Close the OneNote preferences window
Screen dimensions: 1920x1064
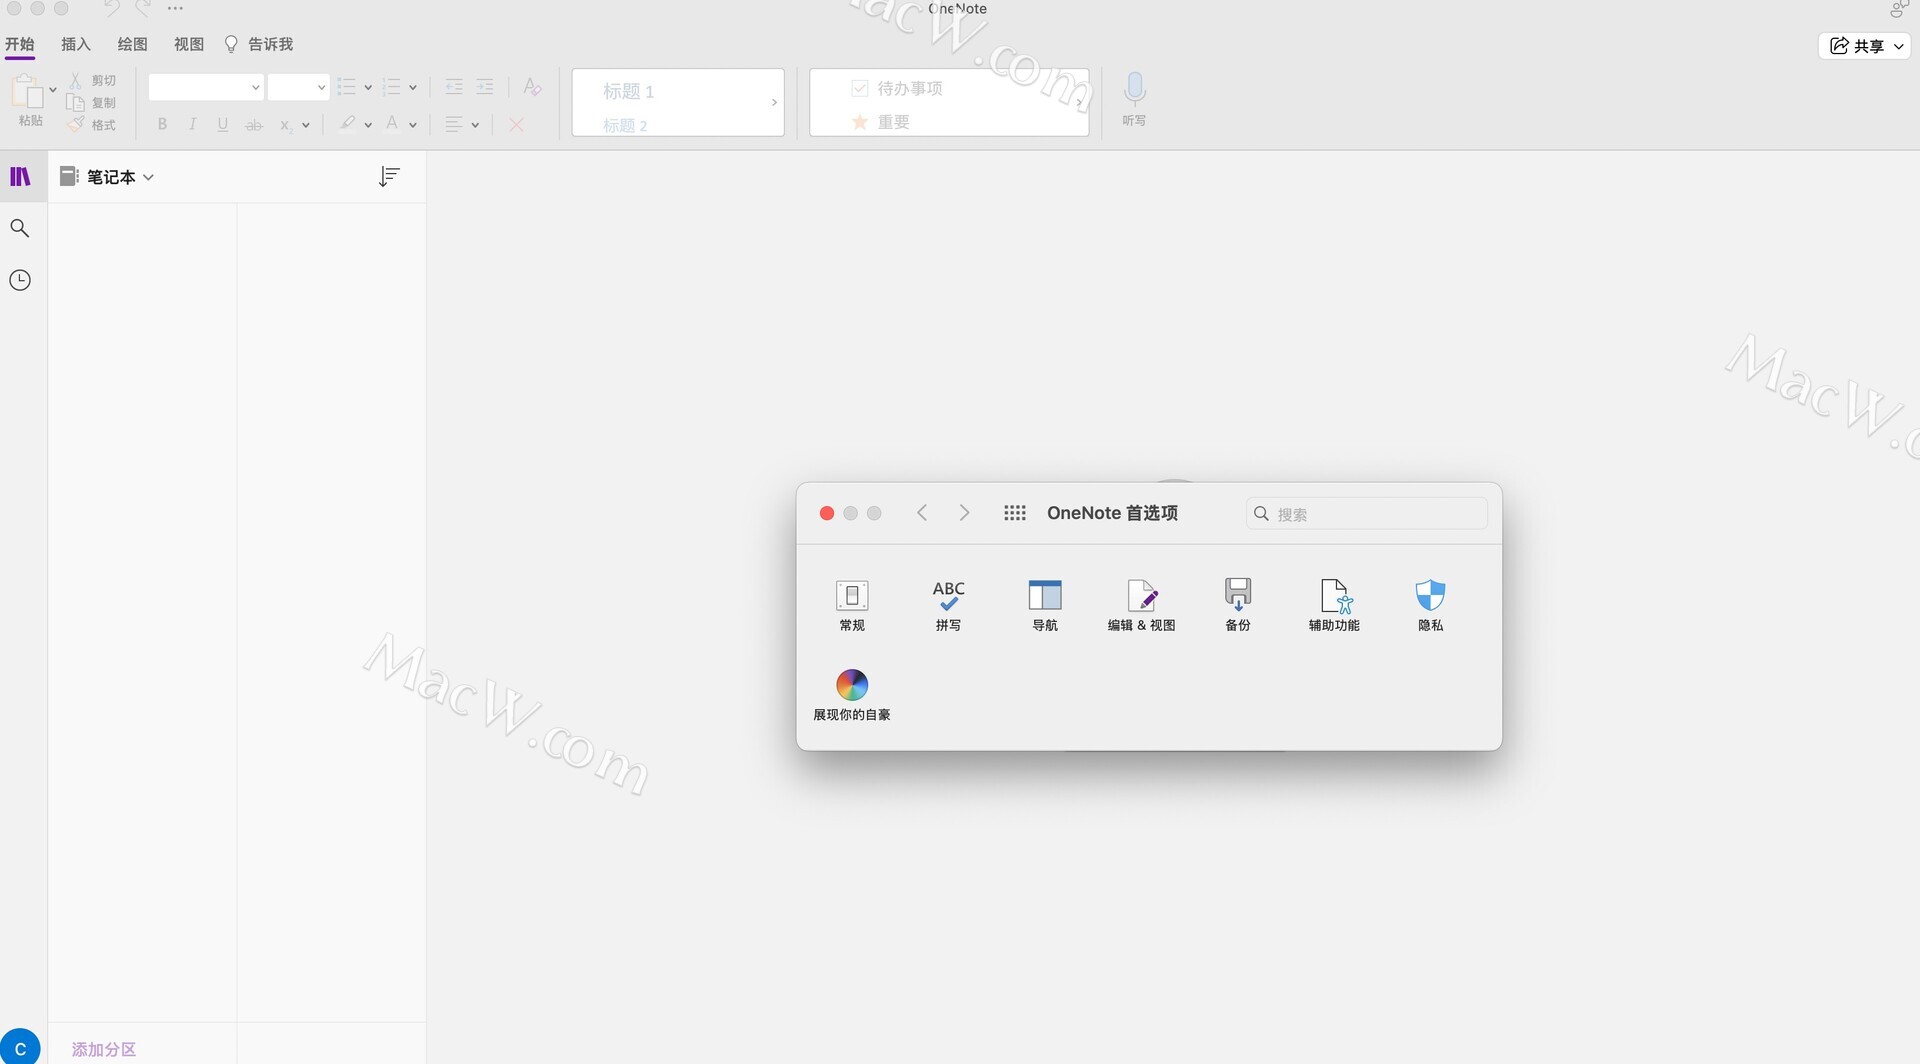(x=827, y=513)
